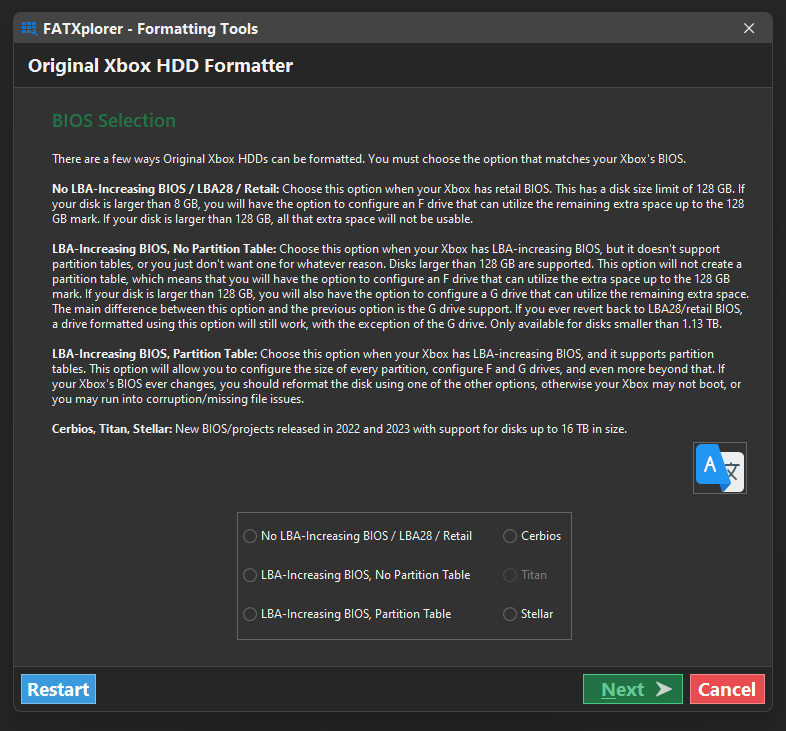Click the green BIOS Selection heading

pos(114,121)
